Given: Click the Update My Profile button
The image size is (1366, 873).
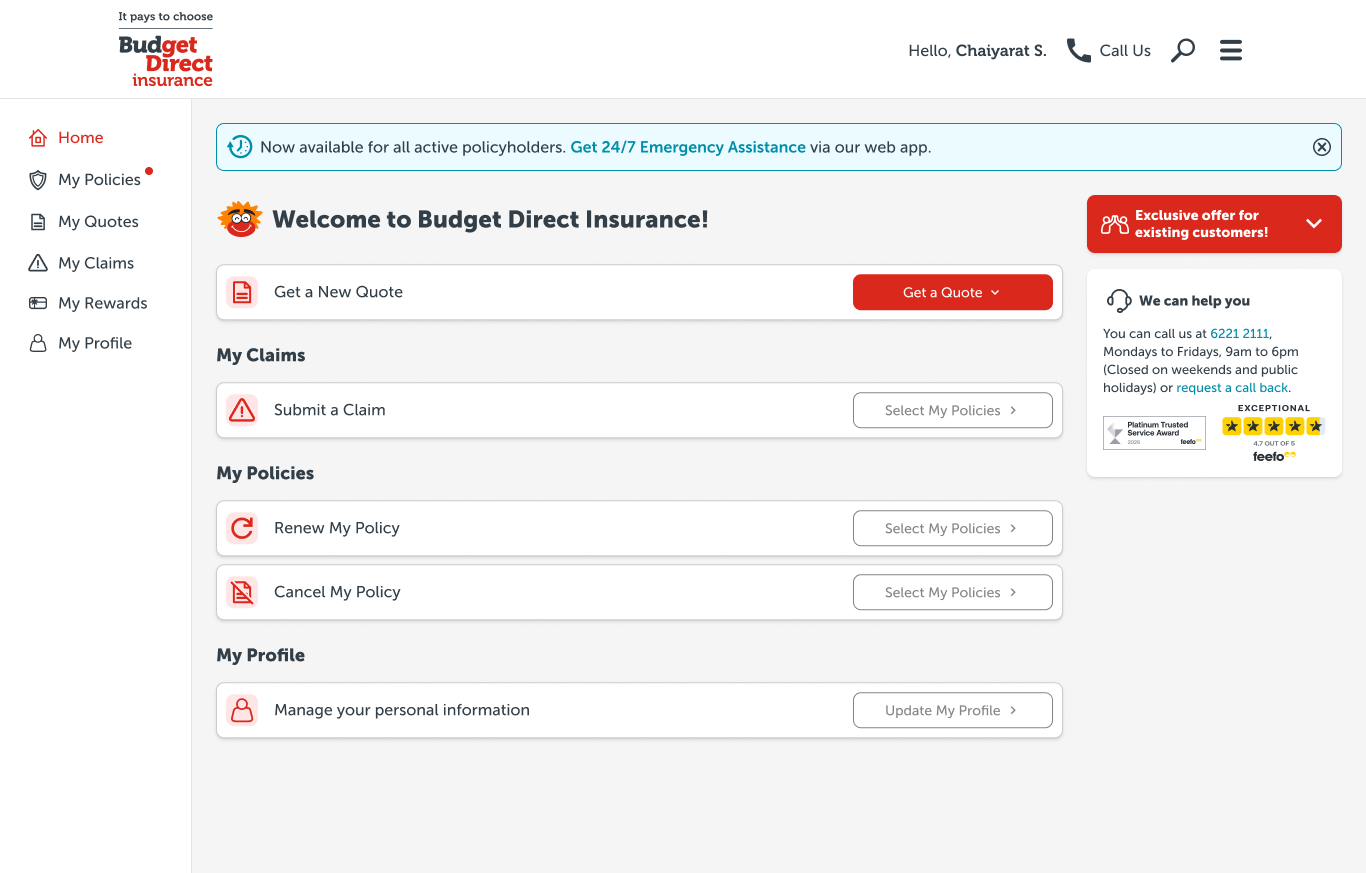Looking at the screenshot, I should (x=953, y=710).
